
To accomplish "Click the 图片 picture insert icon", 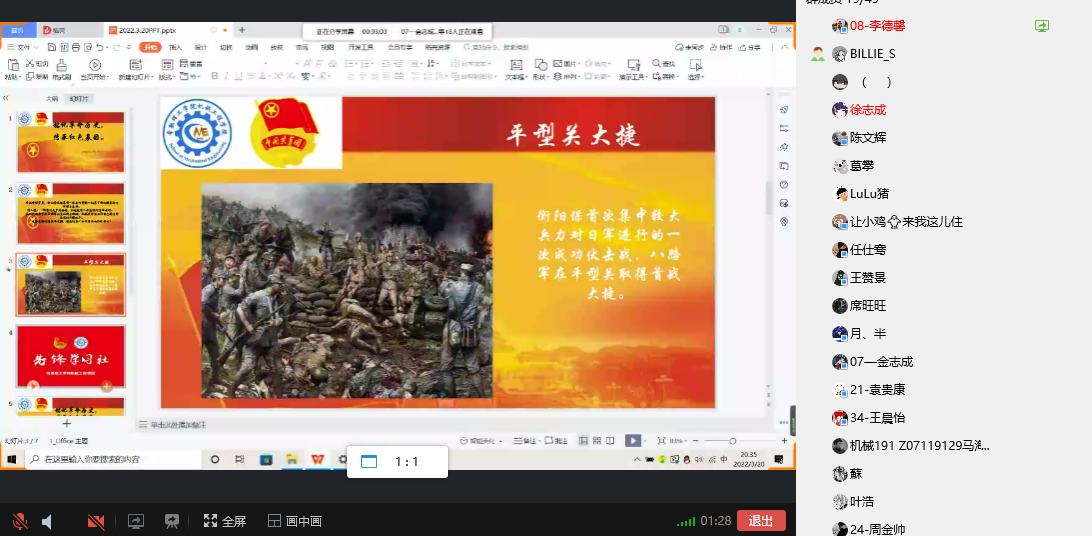I will click(x=558, y=63).
